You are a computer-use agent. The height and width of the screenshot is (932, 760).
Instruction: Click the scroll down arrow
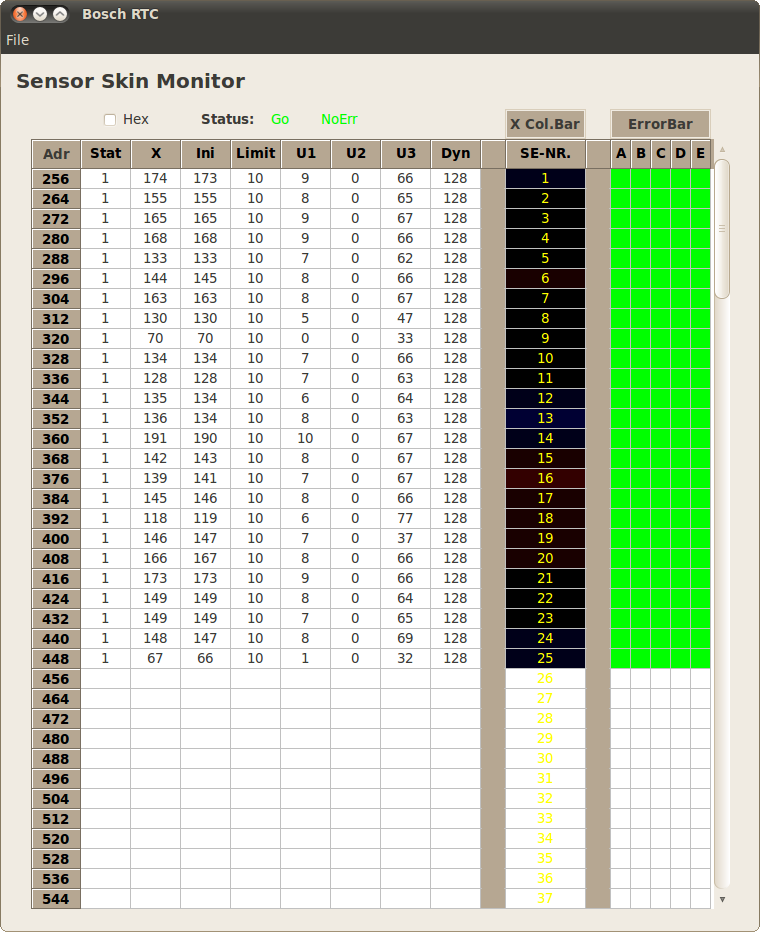(722, 899)
